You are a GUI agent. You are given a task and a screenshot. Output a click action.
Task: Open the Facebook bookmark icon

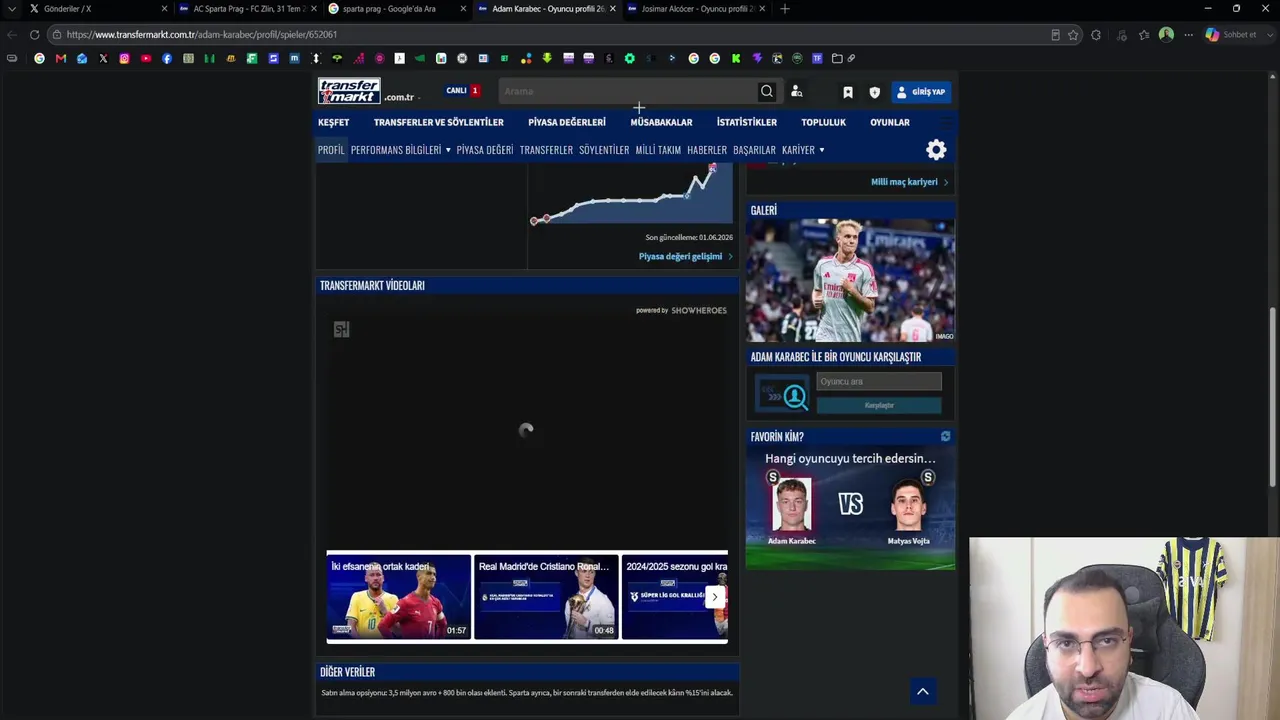point(167,59)
